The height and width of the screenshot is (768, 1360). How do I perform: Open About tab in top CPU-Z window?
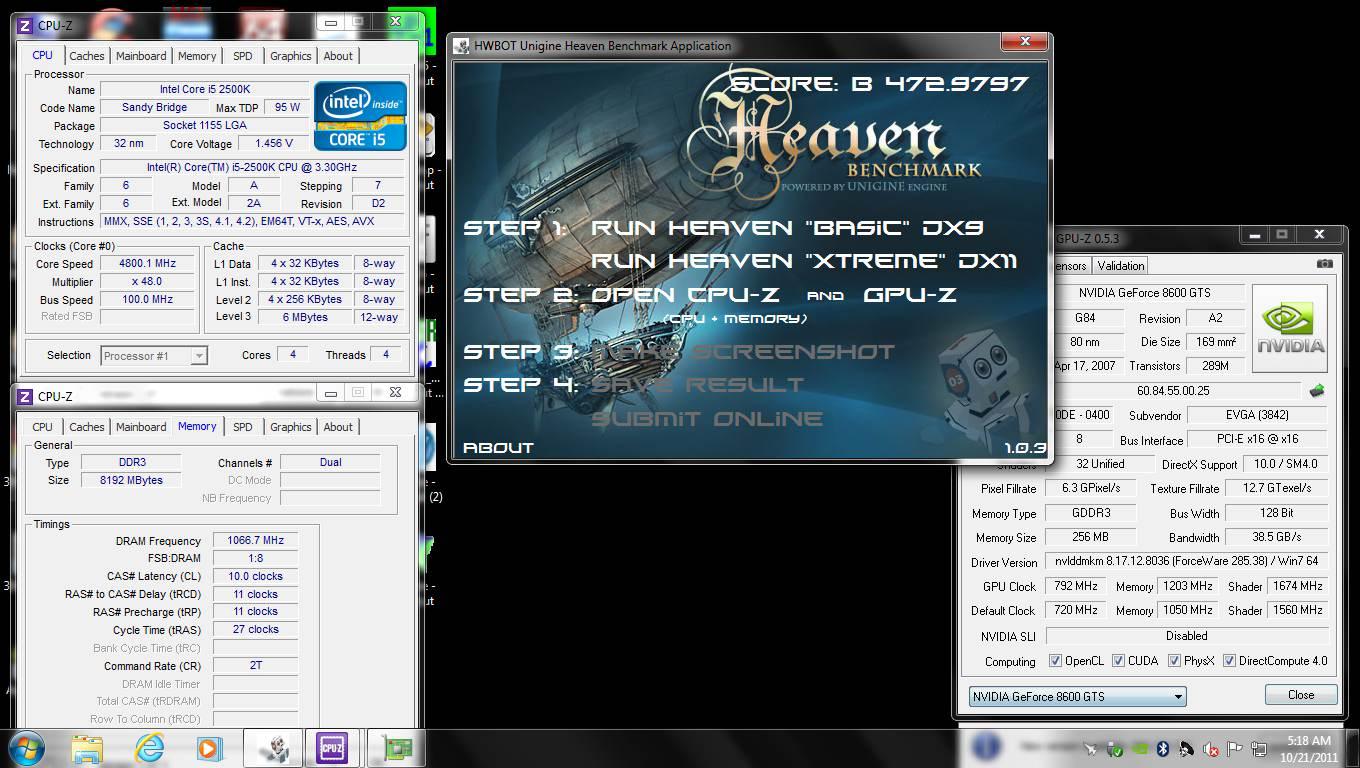[x=338, y=56]
